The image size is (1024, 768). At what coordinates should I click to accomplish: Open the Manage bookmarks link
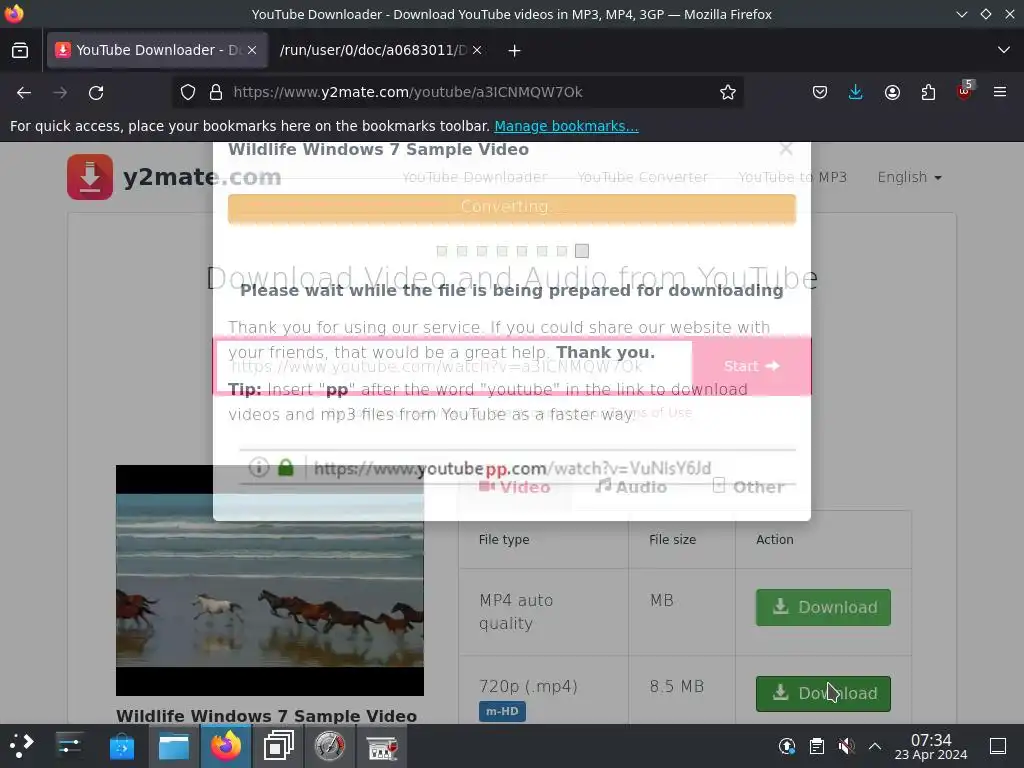(566, 126)
